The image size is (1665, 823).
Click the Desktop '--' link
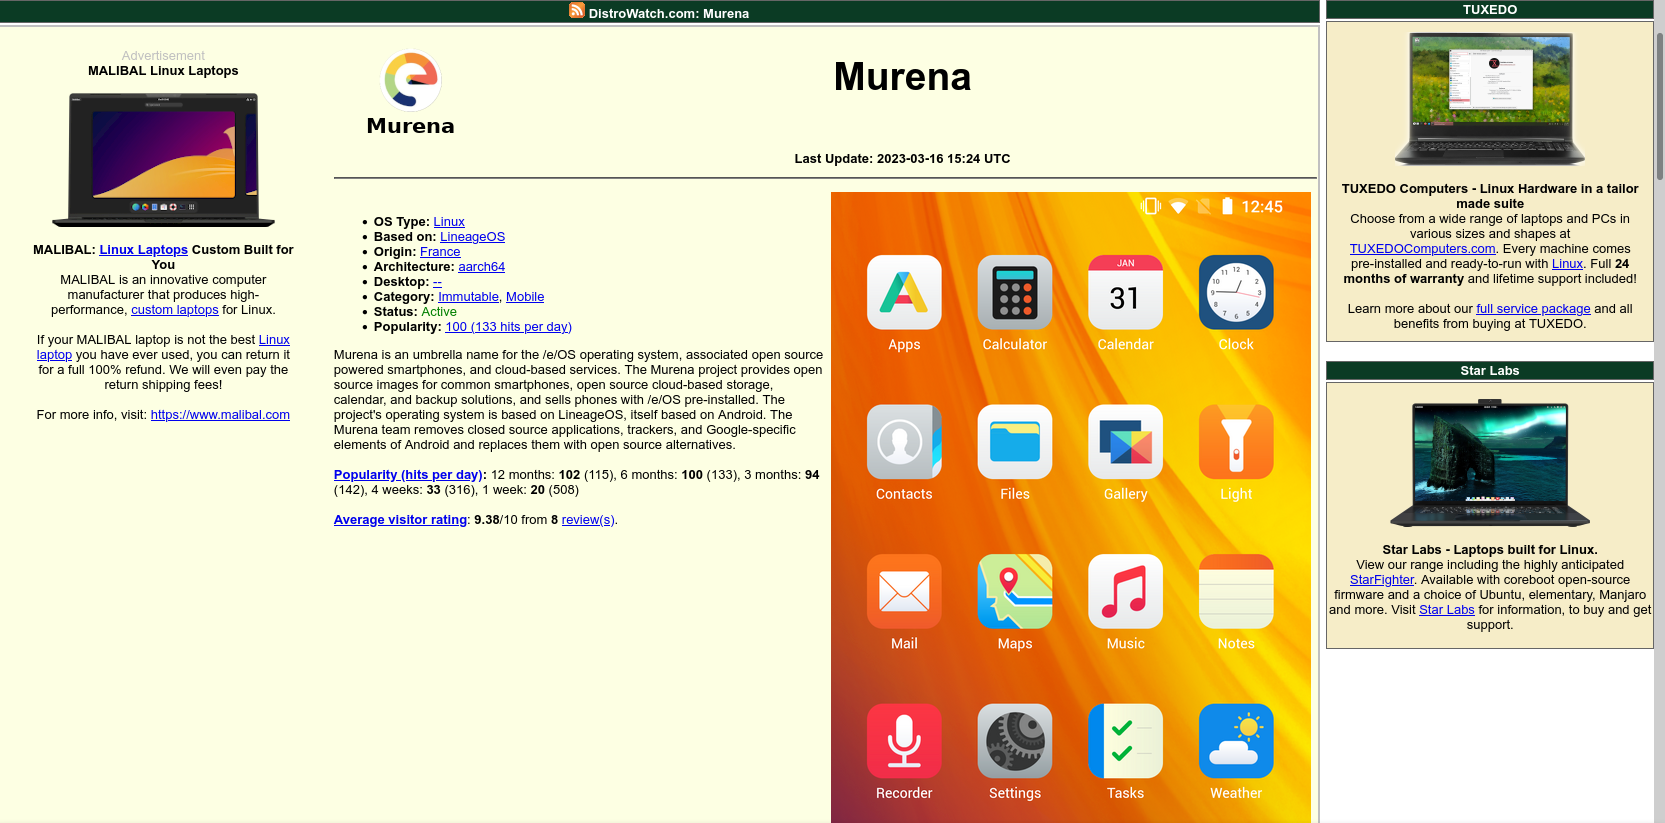click(x=437, y=282)
